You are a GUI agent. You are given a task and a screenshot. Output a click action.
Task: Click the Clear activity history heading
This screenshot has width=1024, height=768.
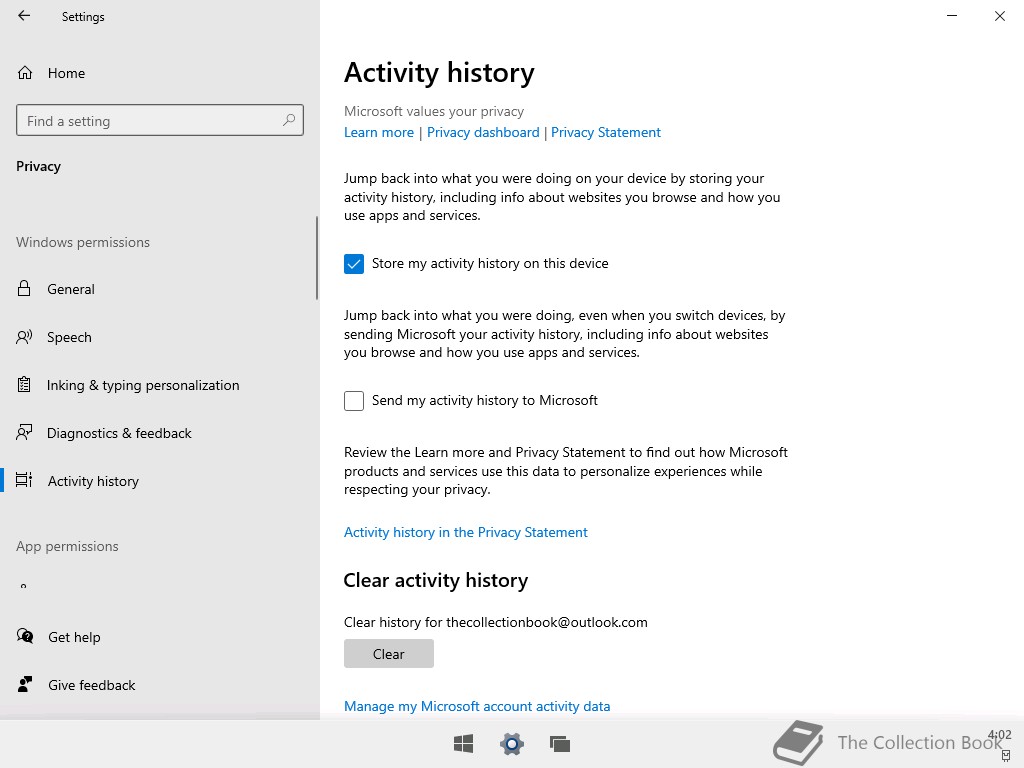[x=436, y=580]
